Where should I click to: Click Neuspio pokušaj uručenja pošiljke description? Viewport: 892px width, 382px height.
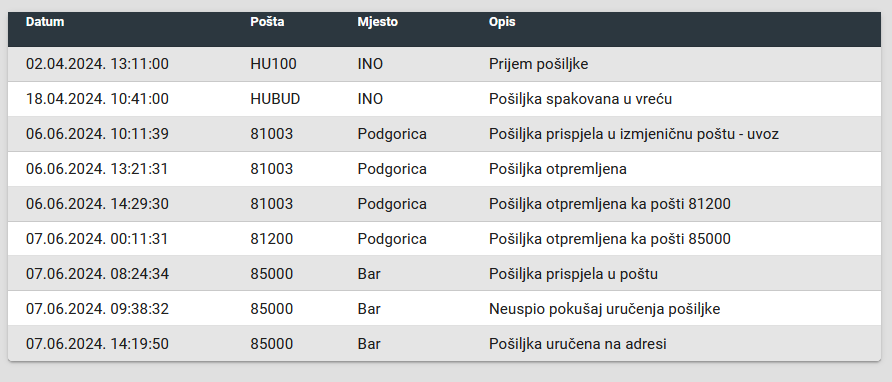coord(605,309)
